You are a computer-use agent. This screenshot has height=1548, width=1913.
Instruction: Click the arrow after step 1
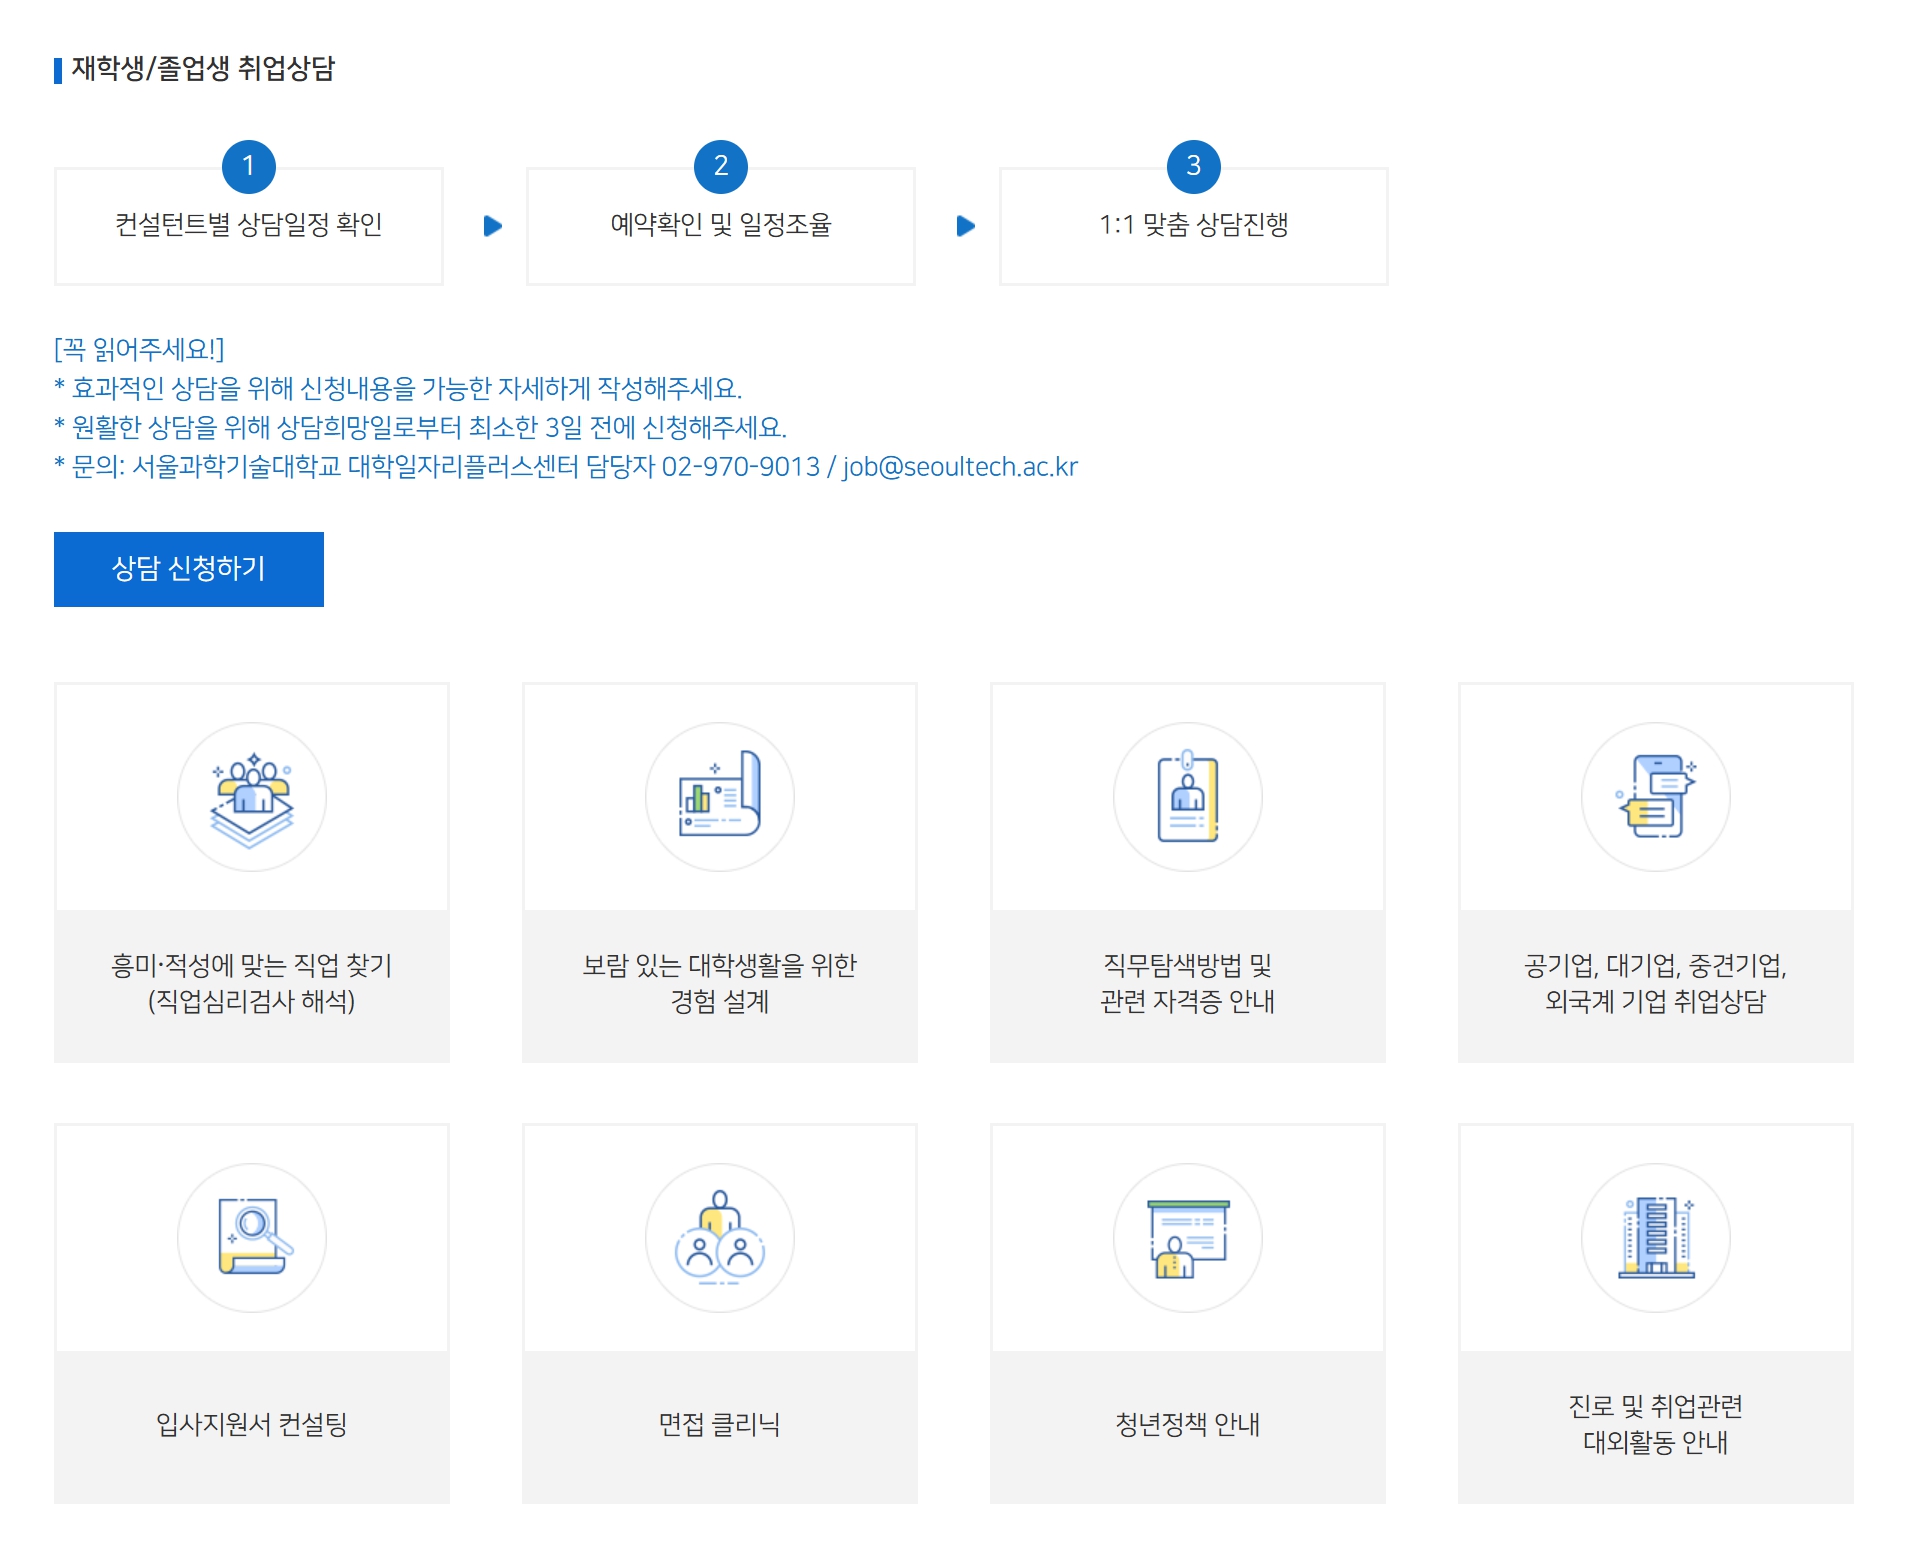tap(492, 226)
